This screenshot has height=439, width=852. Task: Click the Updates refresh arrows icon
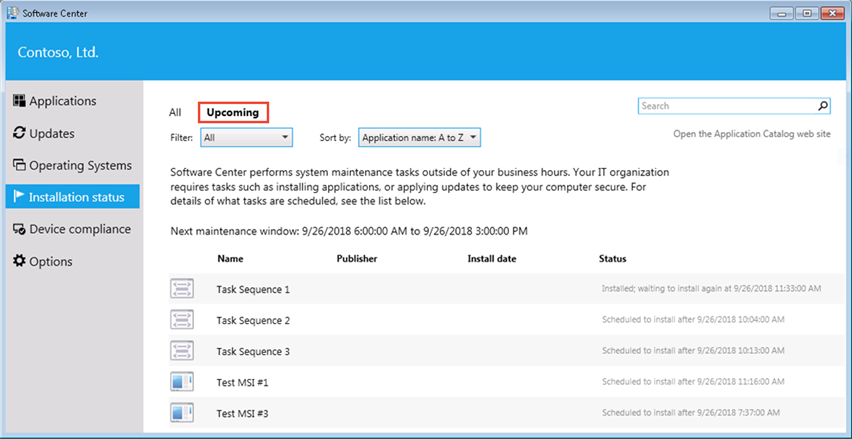click(20, 133)
